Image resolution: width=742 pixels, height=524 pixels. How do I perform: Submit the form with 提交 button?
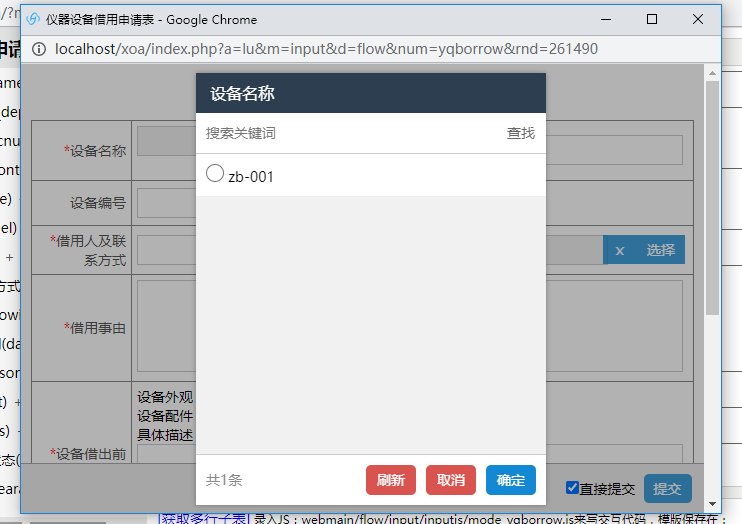click(x=667, y=488)
